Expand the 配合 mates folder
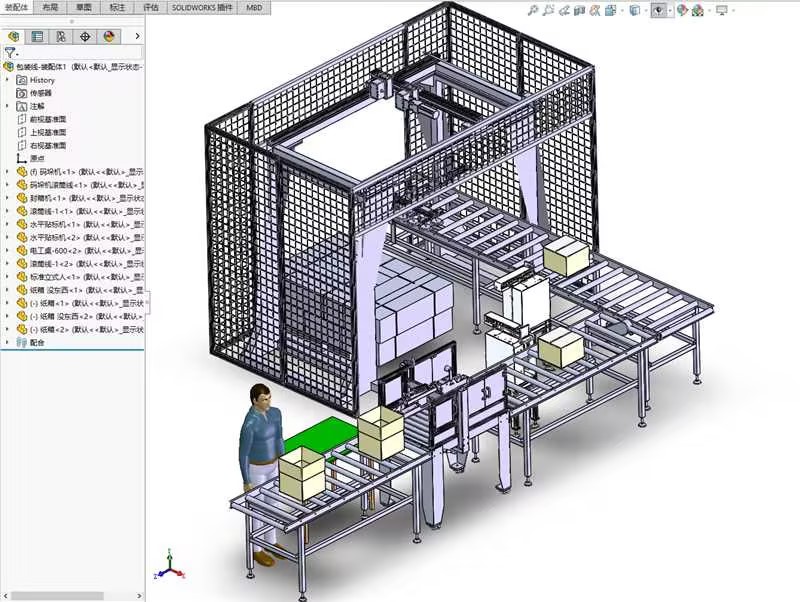Screen dimensions: 800x602 (9, 342)
